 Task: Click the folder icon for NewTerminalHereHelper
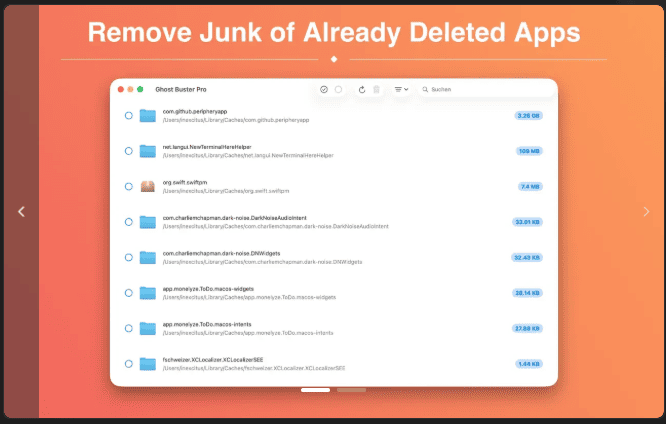point(148,151)
